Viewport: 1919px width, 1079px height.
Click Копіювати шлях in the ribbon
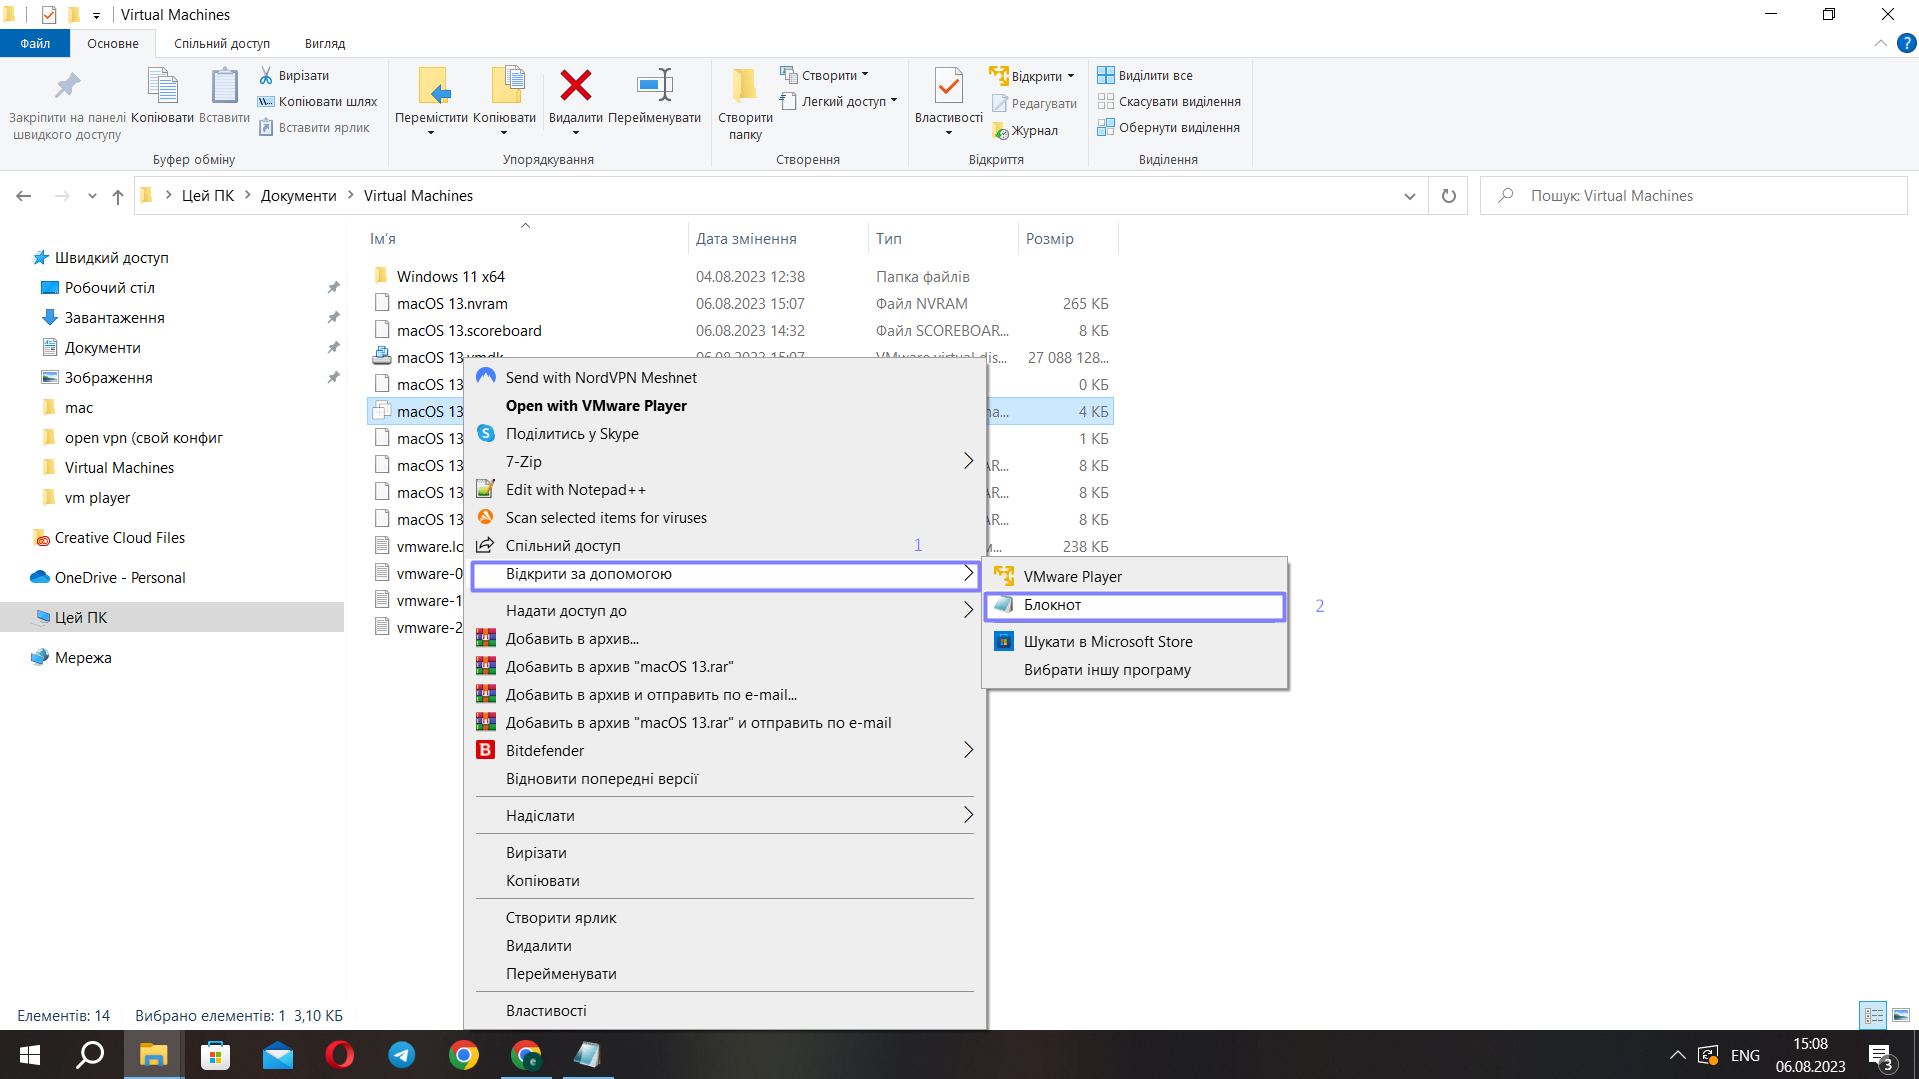(x=317, y=101)
